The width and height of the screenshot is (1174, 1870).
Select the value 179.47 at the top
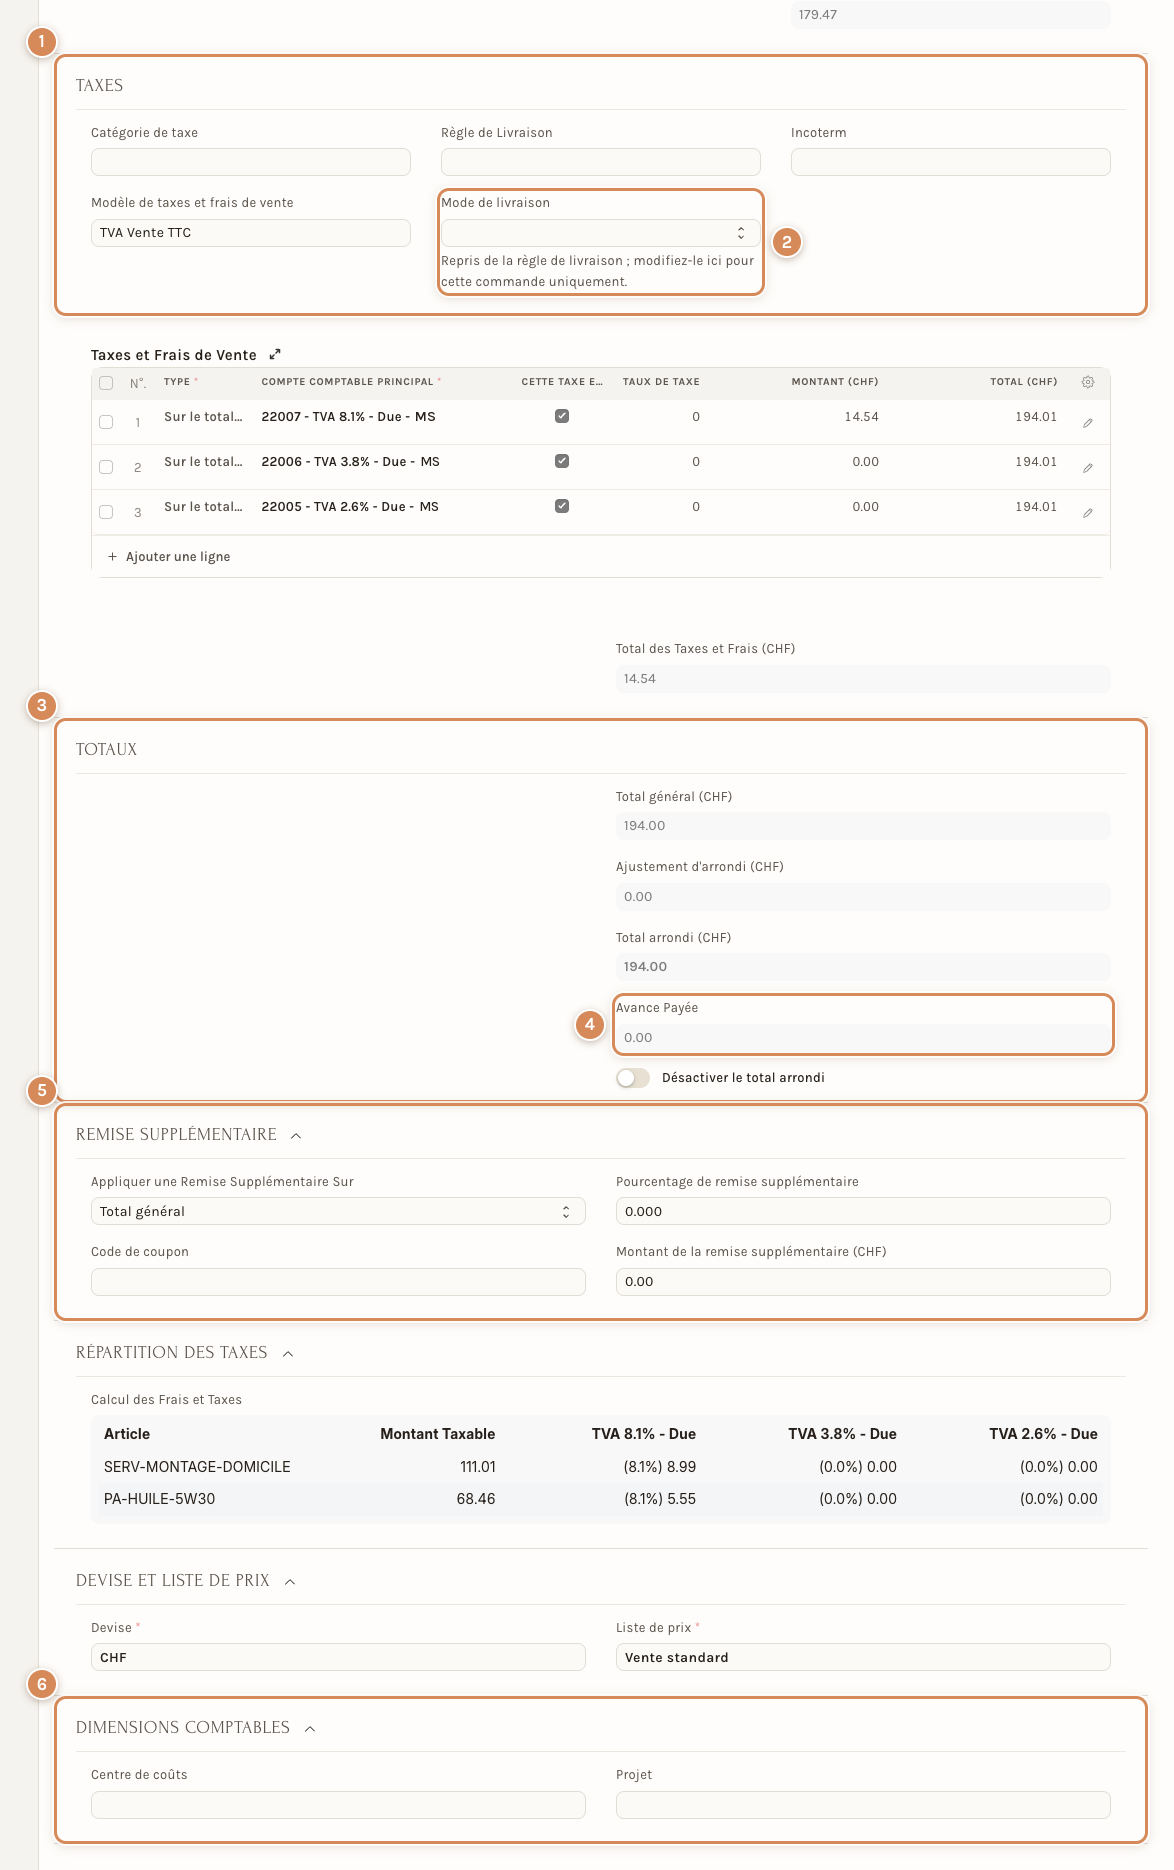[950, 15]
